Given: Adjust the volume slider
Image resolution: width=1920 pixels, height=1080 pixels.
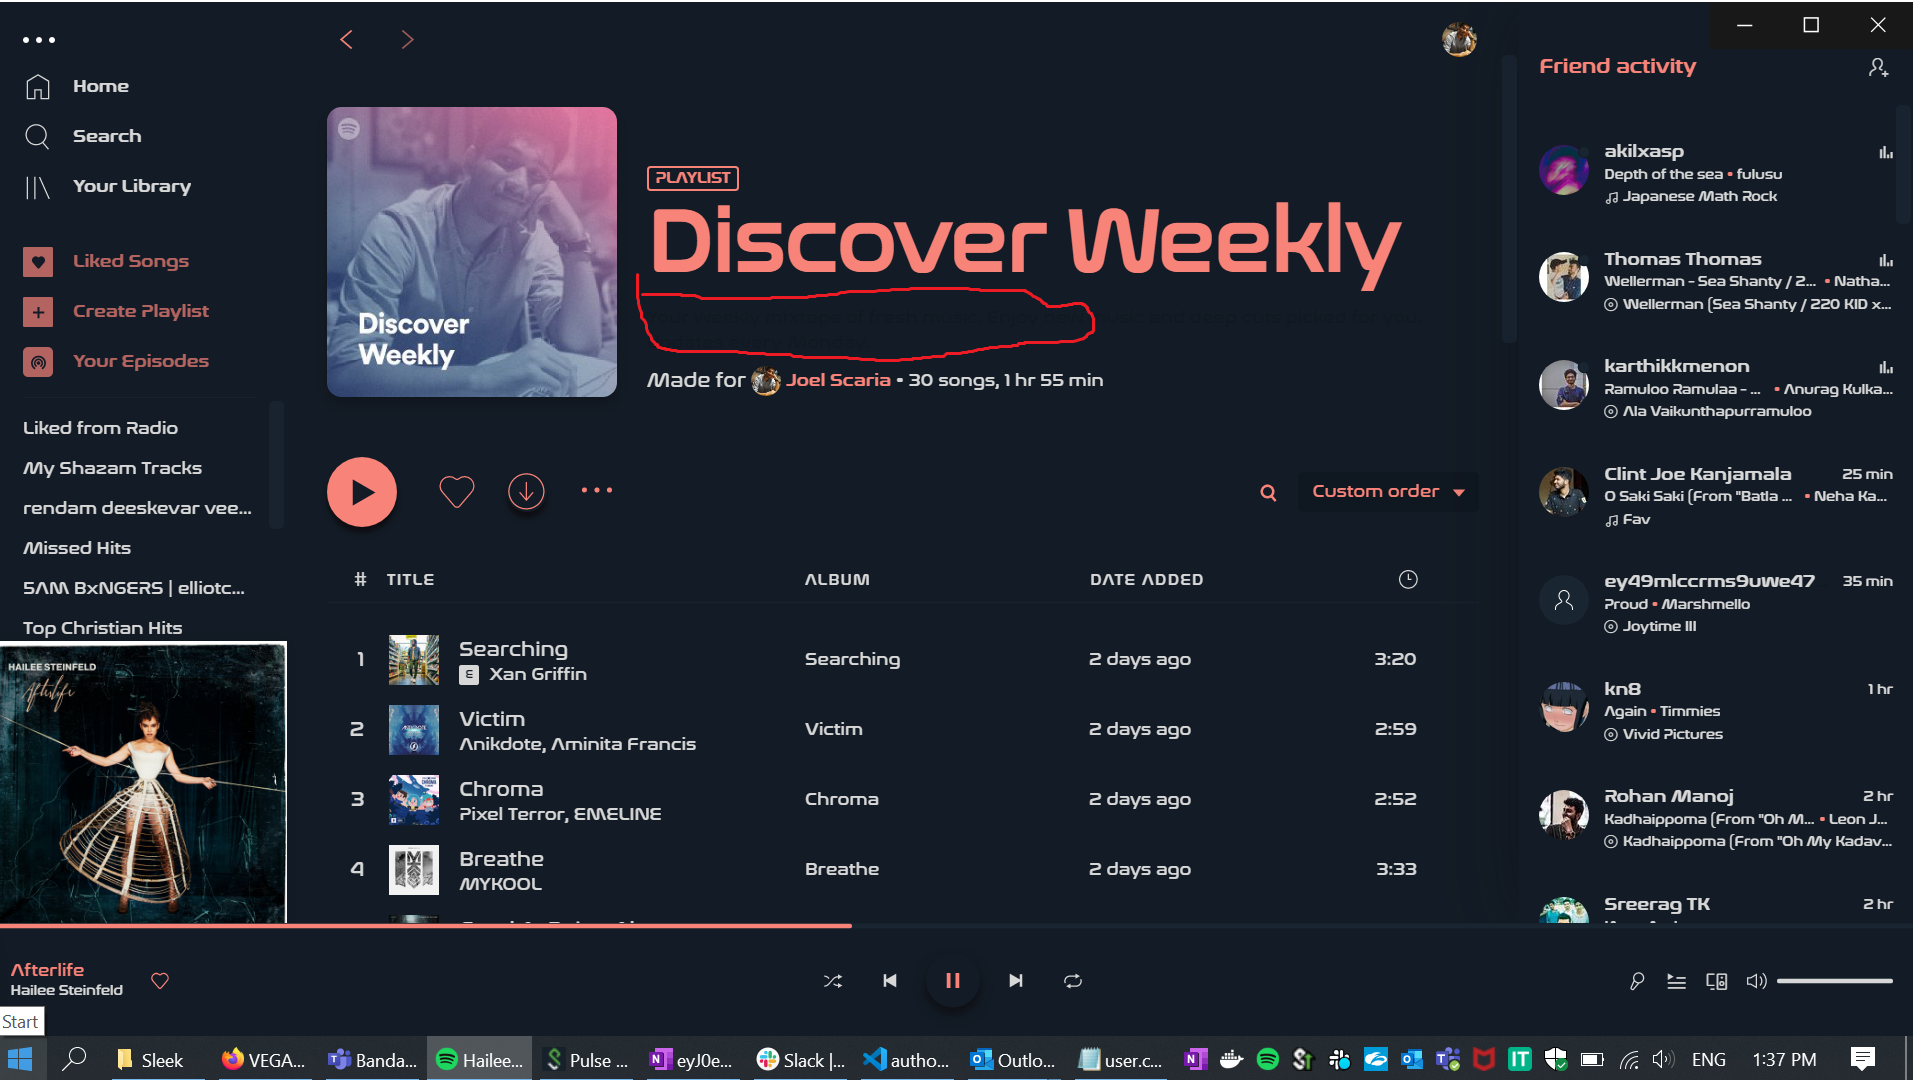Looking at the screenshot, I should coord(1834,981).
